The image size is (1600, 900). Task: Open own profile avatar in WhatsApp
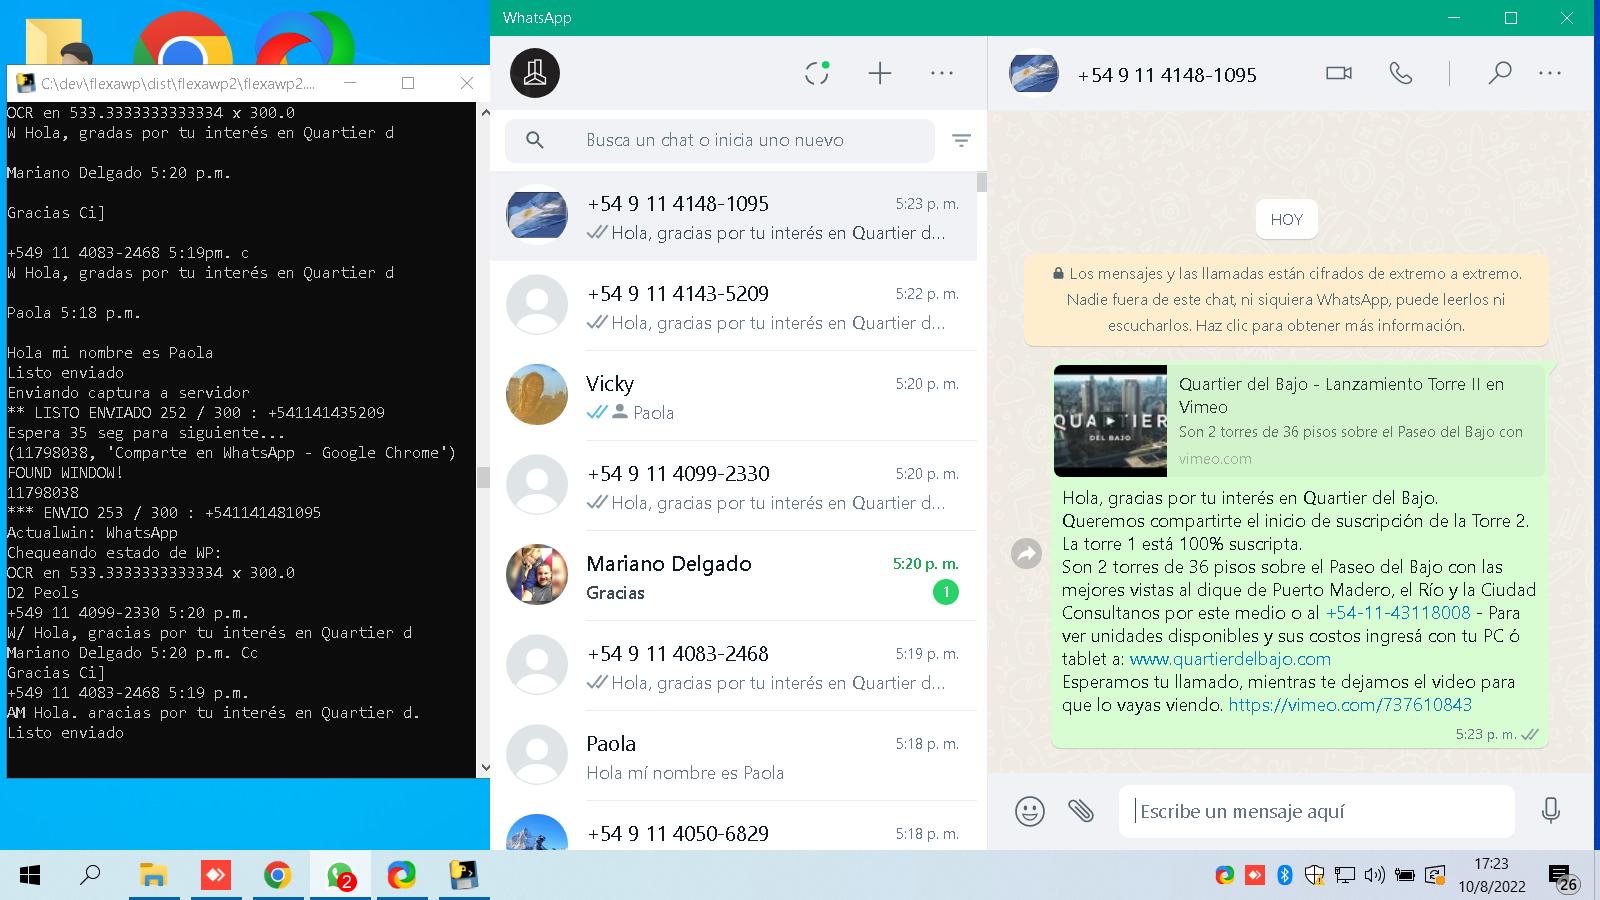point(535,73)
